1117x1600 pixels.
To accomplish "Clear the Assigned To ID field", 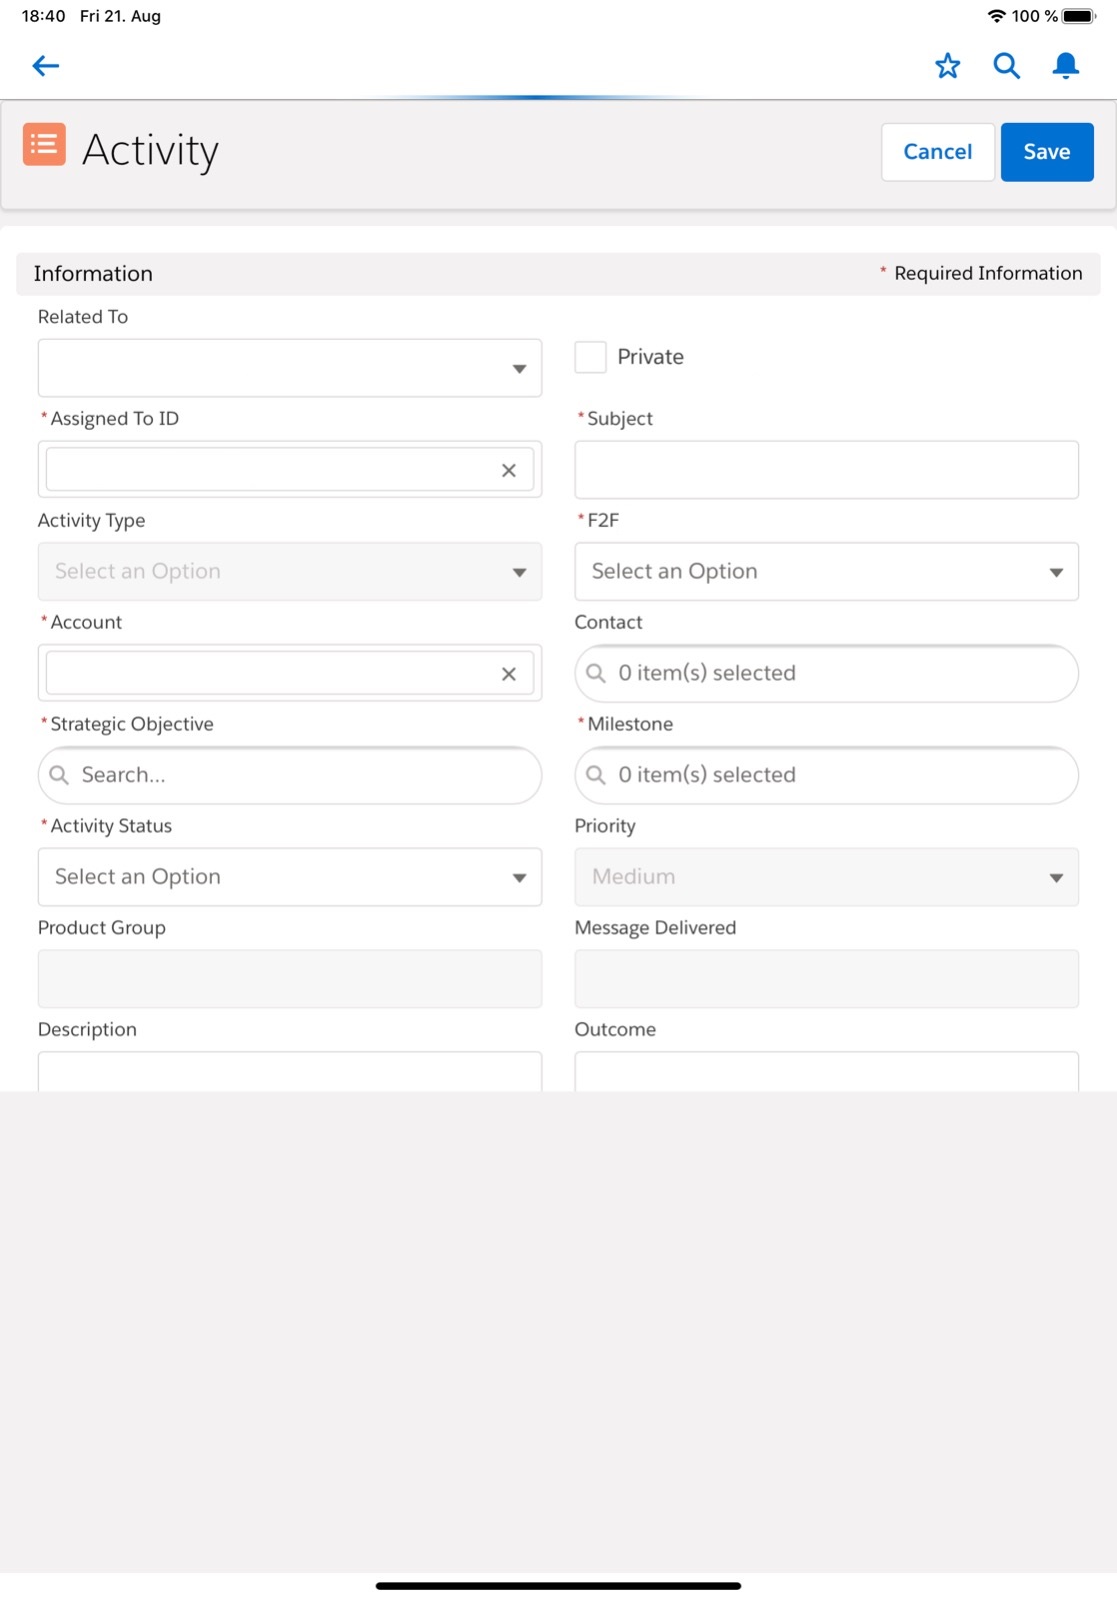I will click(x=509, y=471).
